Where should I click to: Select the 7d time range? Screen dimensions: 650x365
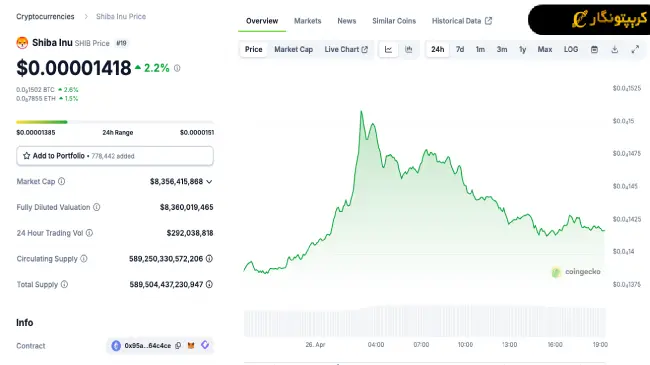pos(460,49)
